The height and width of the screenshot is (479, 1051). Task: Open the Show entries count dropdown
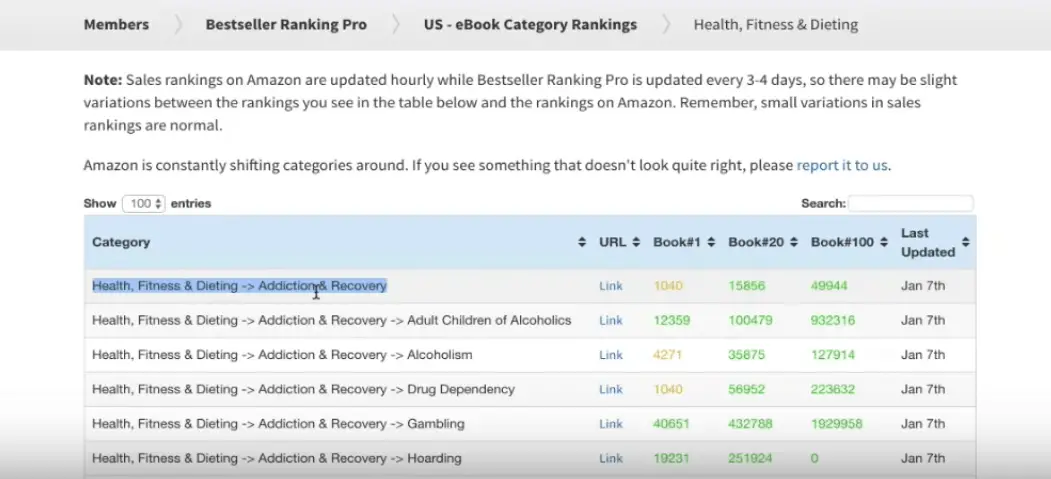pos(143,204)
